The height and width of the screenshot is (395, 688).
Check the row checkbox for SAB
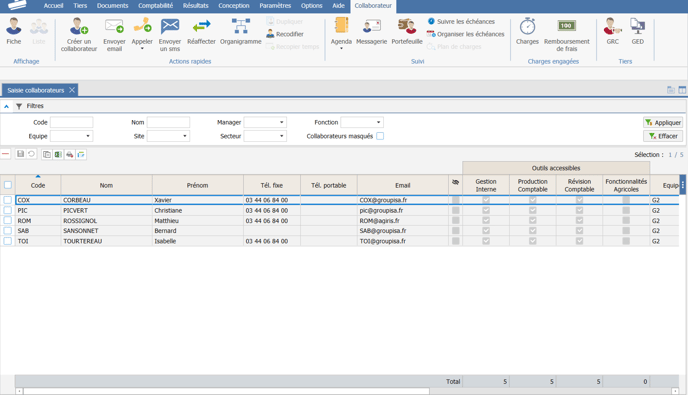click(8, 230)
